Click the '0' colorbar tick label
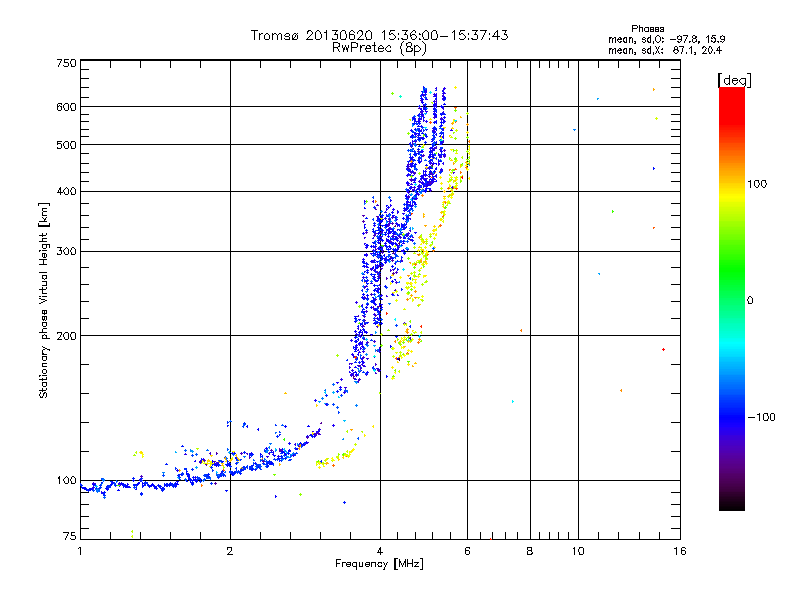The image size is (800, 600). (750, 301)
